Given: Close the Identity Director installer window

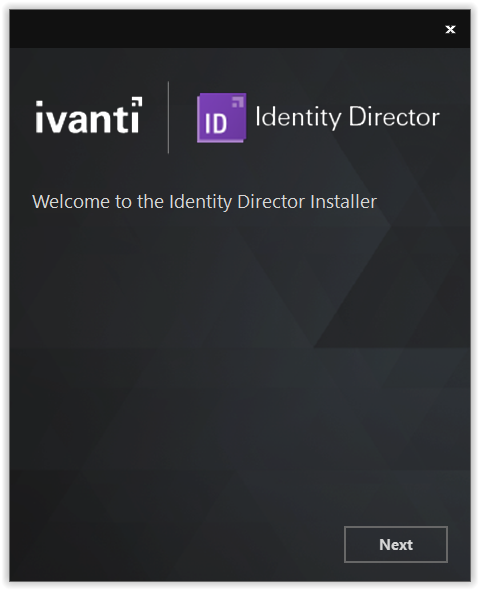Looking at the screenshot, I should pos(450,29).
